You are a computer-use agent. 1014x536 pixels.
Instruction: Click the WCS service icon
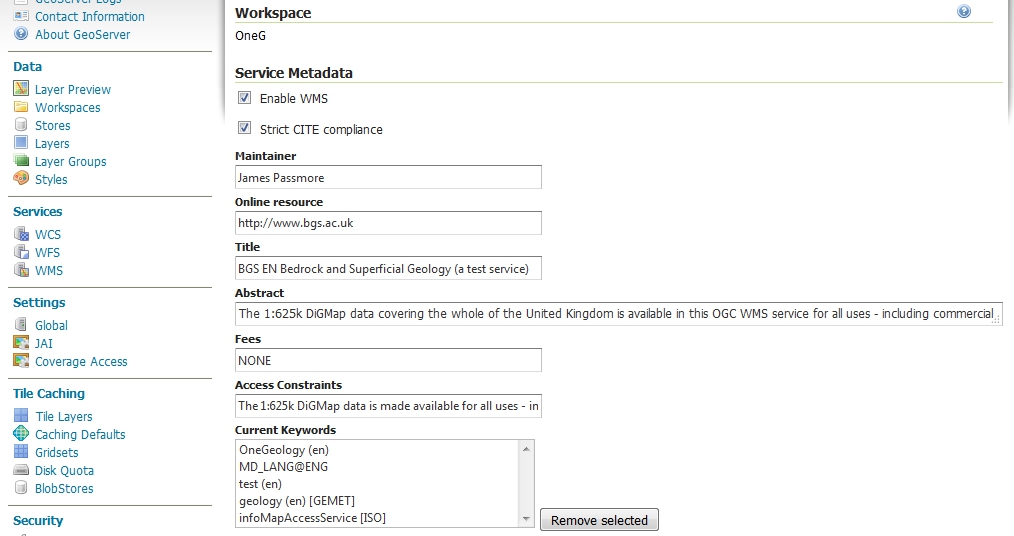click(21, 234)
